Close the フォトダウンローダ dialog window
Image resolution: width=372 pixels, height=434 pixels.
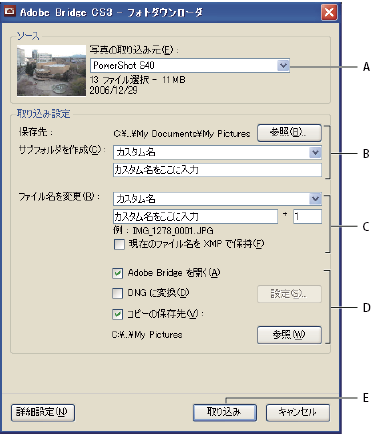[329, 13]
